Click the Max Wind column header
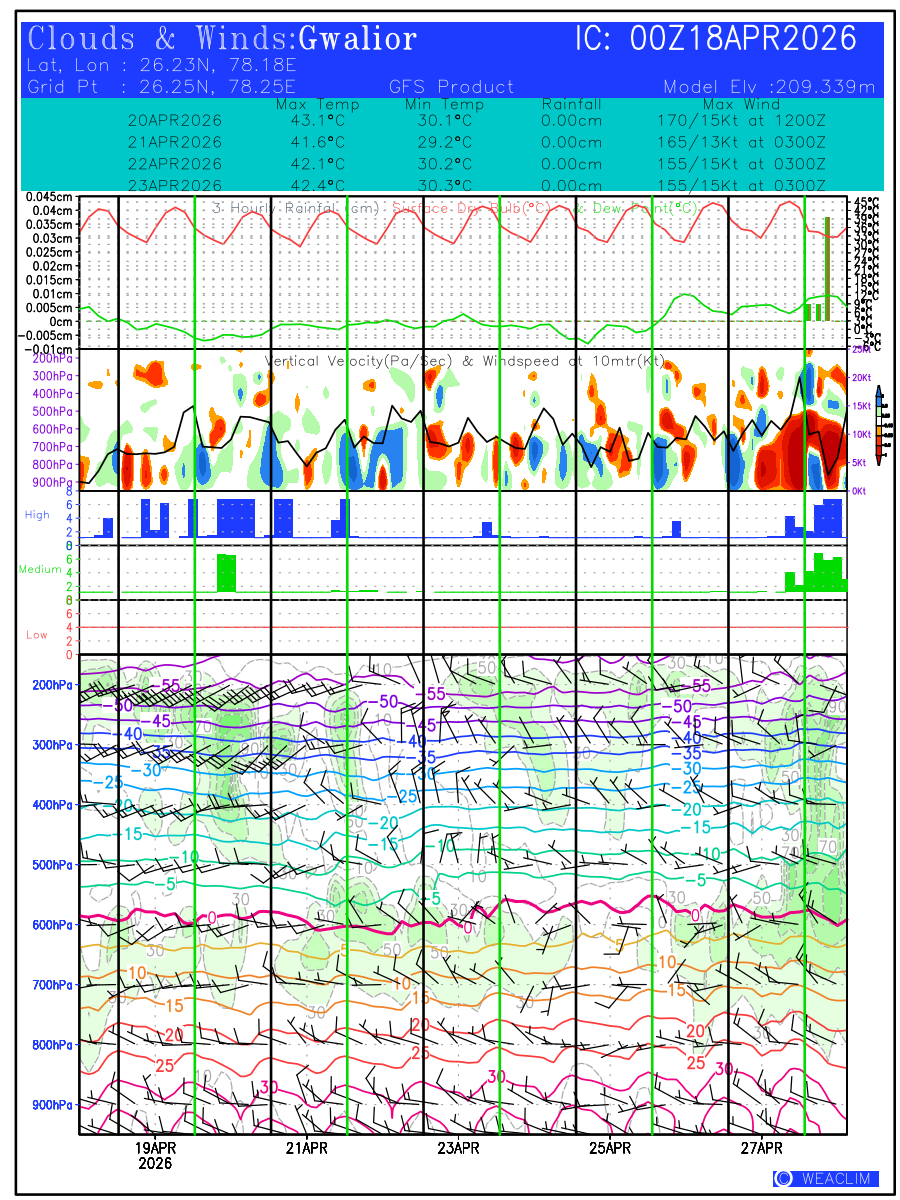This screenshot has width=900, height=1200. [x=740, y=104]
